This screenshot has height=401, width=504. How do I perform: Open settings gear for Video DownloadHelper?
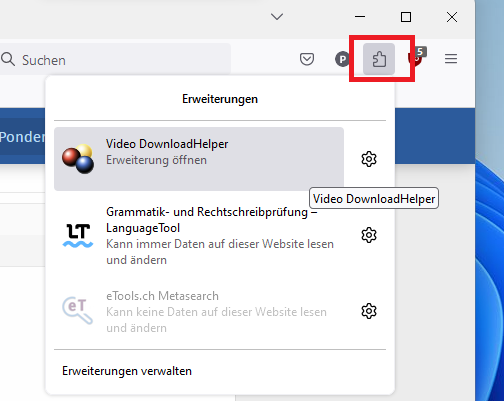369,159
